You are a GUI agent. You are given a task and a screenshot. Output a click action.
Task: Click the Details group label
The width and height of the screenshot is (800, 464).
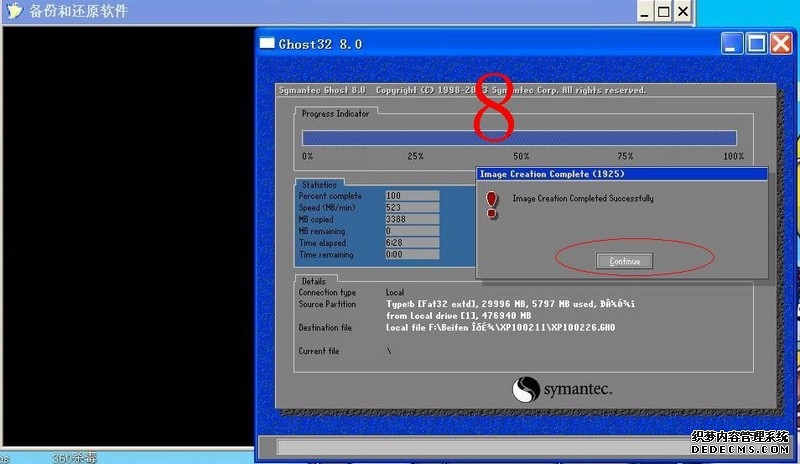pyautogui.click(x=313, y=281)
